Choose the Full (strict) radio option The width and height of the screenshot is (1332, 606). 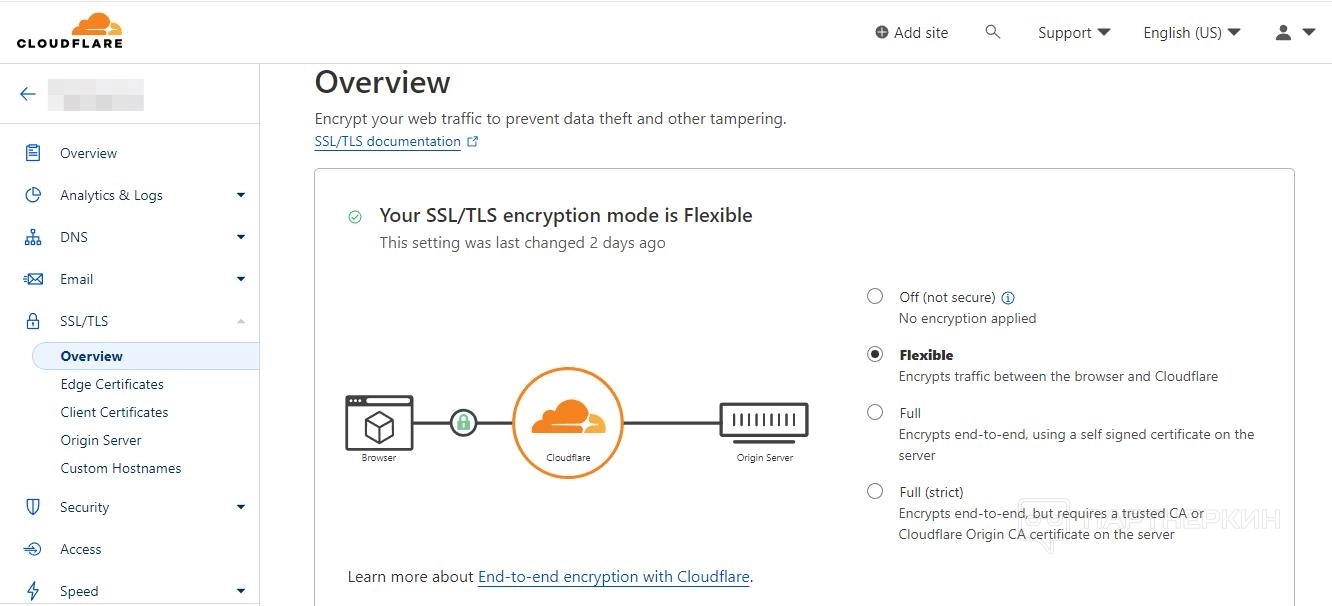875,491
